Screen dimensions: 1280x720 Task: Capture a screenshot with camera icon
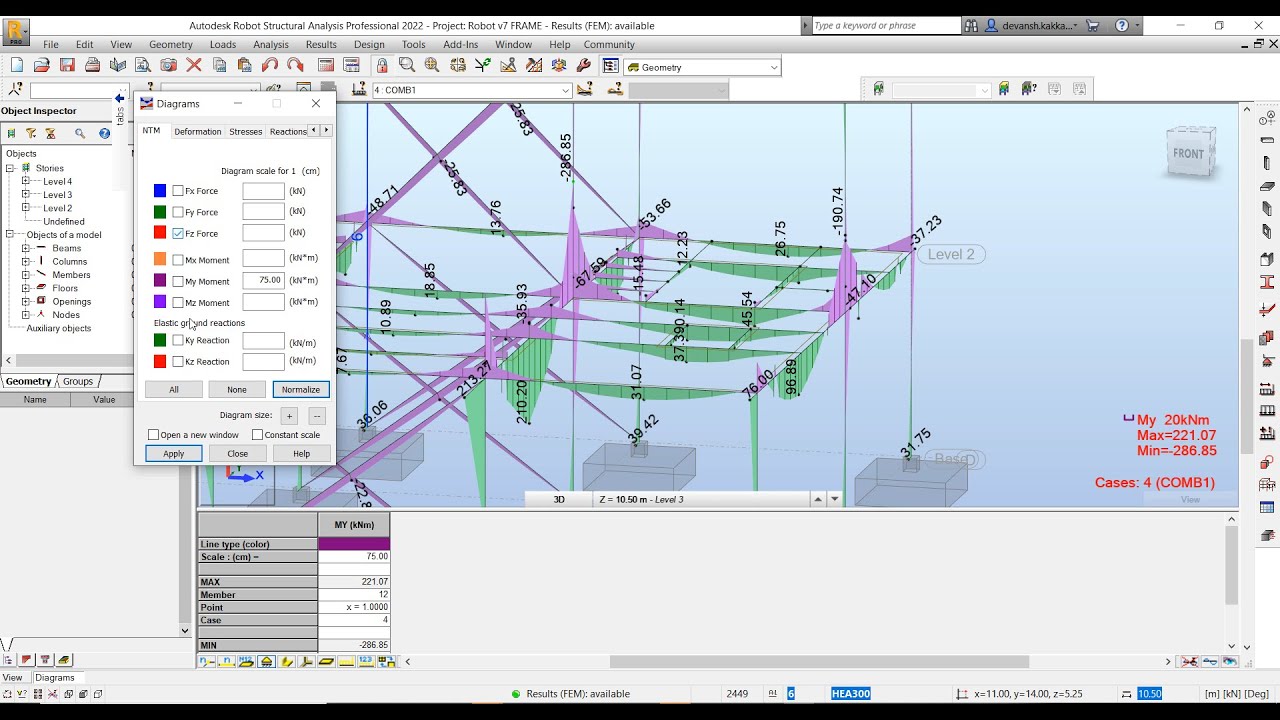168,65
